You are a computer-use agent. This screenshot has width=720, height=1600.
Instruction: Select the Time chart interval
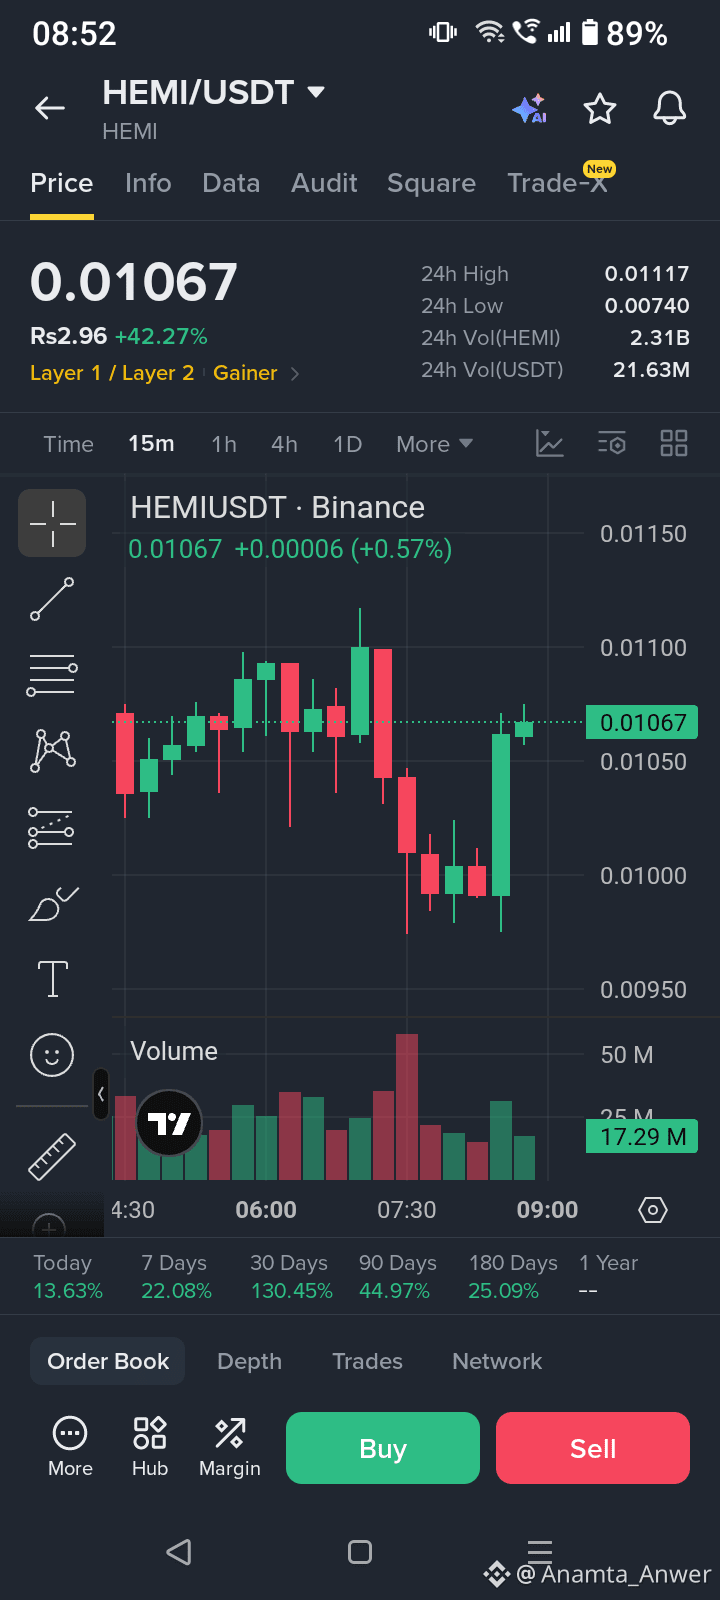coord(68,444)
